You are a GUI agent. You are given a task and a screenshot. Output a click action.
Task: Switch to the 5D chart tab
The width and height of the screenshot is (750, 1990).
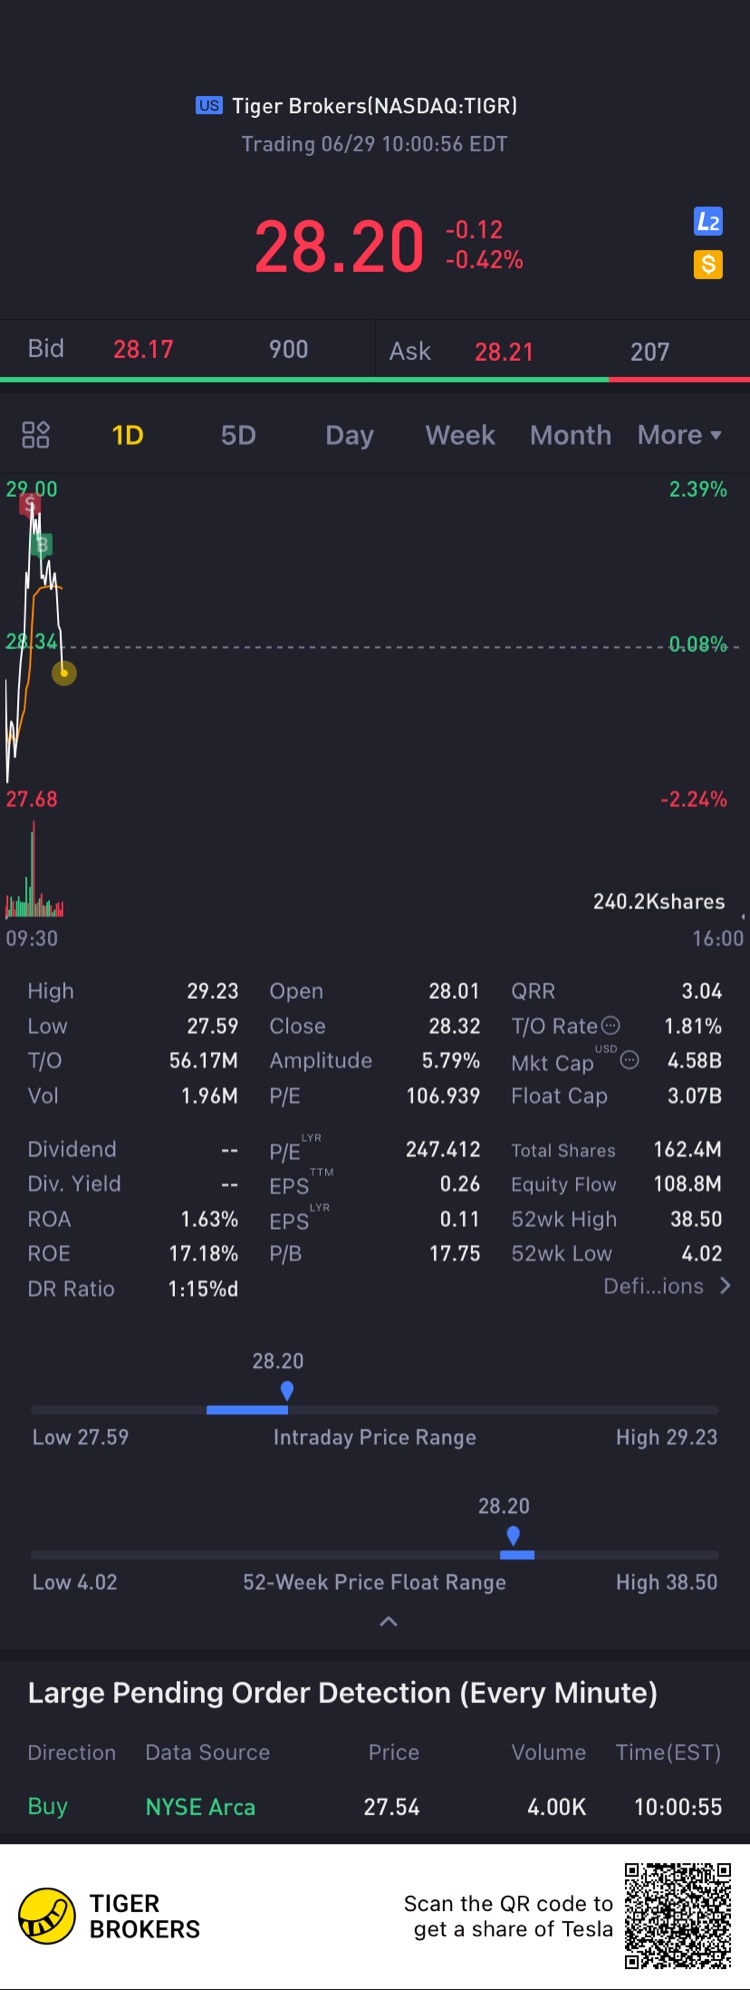click(x=238, y=435)
